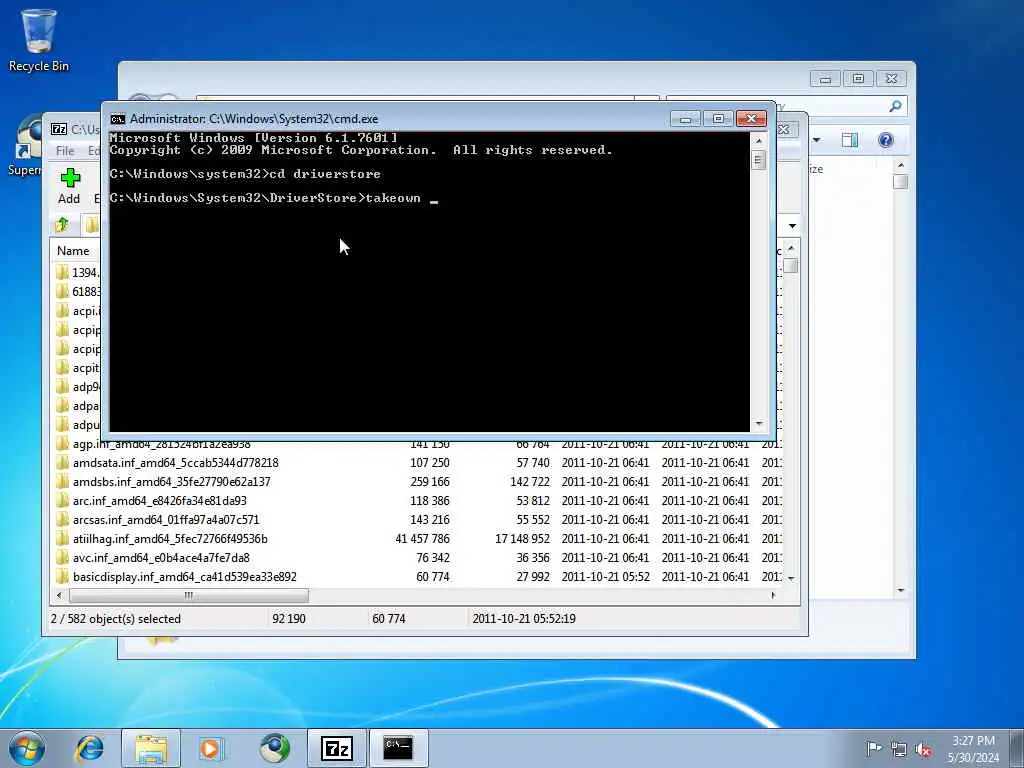Click the Explorer window scroll down arrow

pos(901,590)
